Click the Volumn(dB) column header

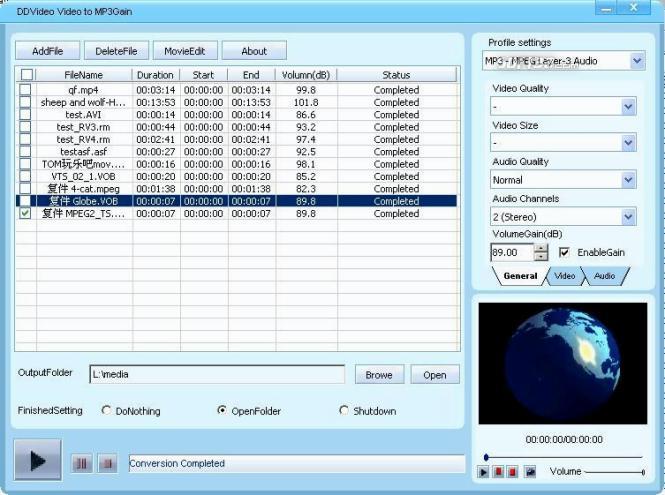pyautogui.click(x=306, y=75)
